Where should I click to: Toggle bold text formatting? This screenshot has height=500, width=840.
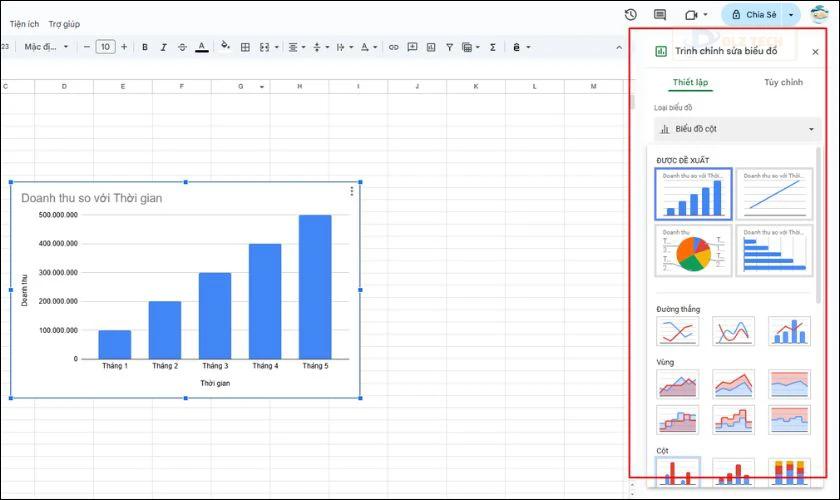[x=145, y=47]
